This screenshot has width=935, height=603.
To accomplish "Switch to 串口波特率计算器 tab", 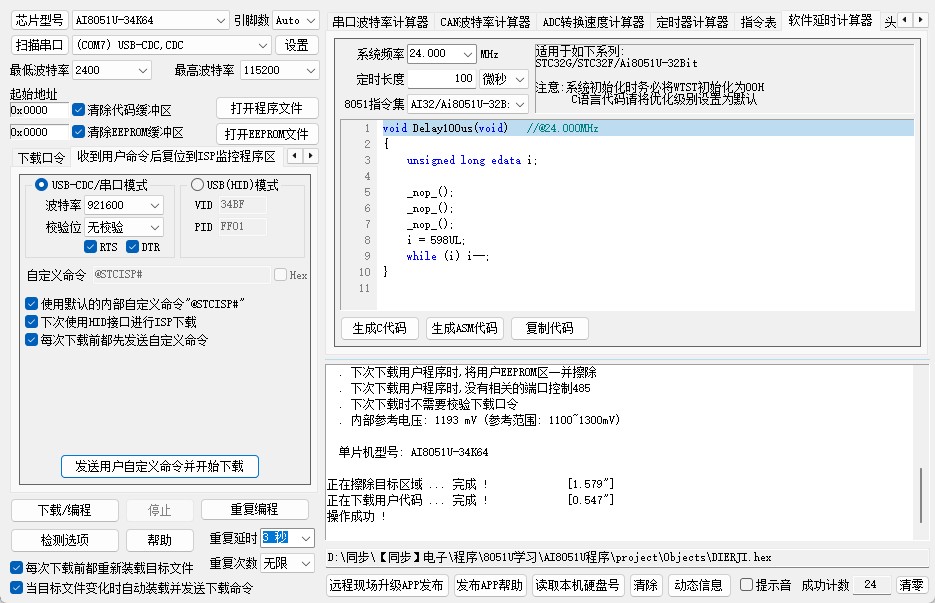I will coord(380,22).
